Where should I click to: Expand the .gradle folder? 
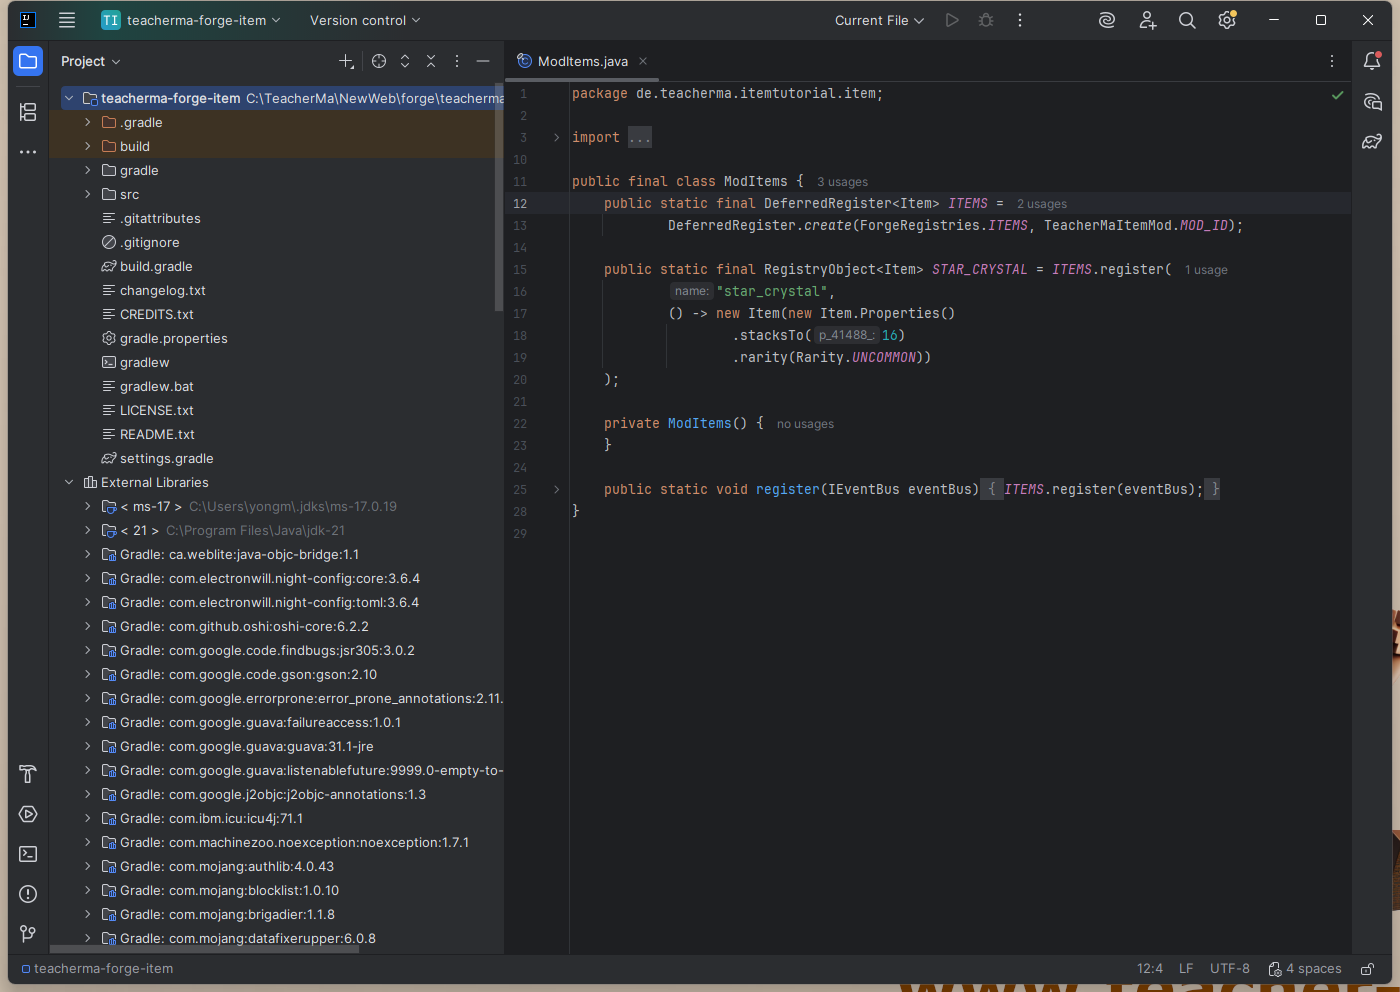(x=88, y=122)
